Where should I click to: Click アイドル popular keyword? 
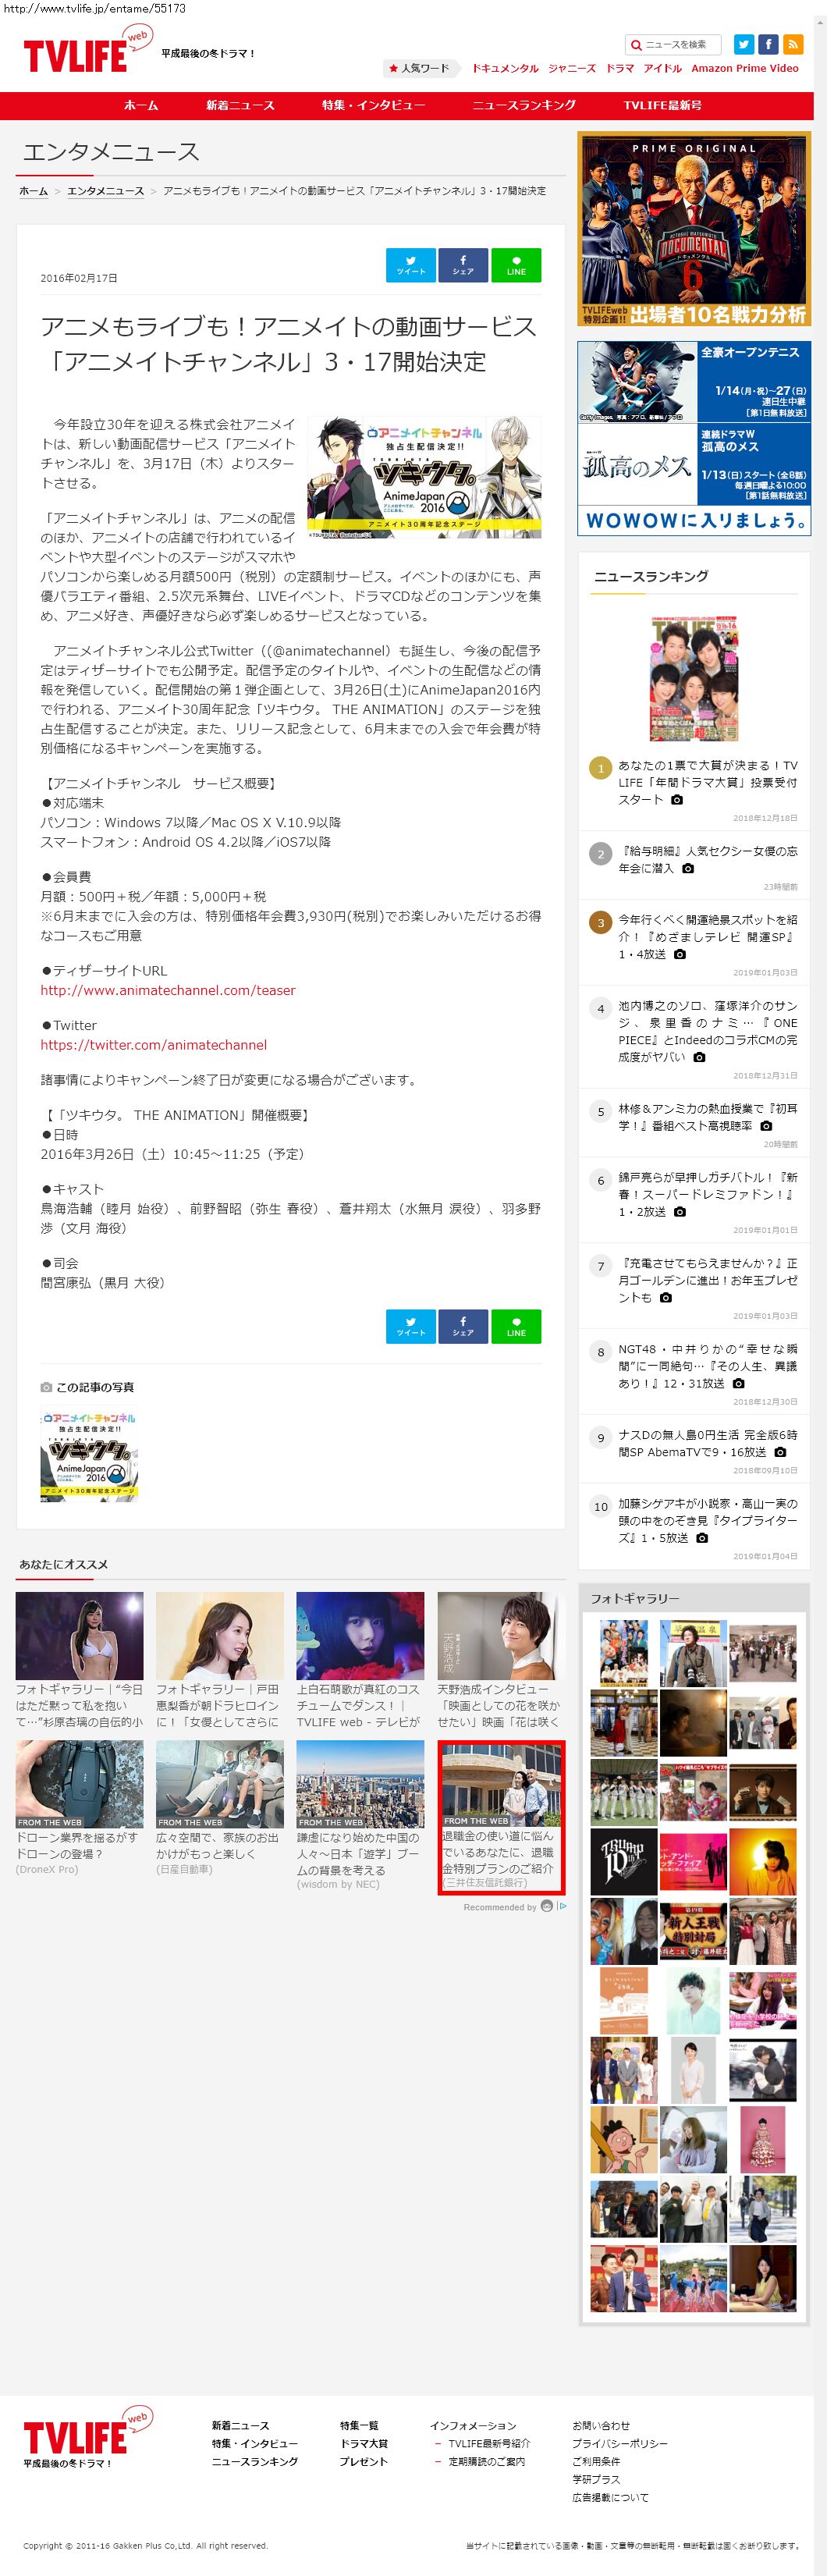[x=662, y=68]
